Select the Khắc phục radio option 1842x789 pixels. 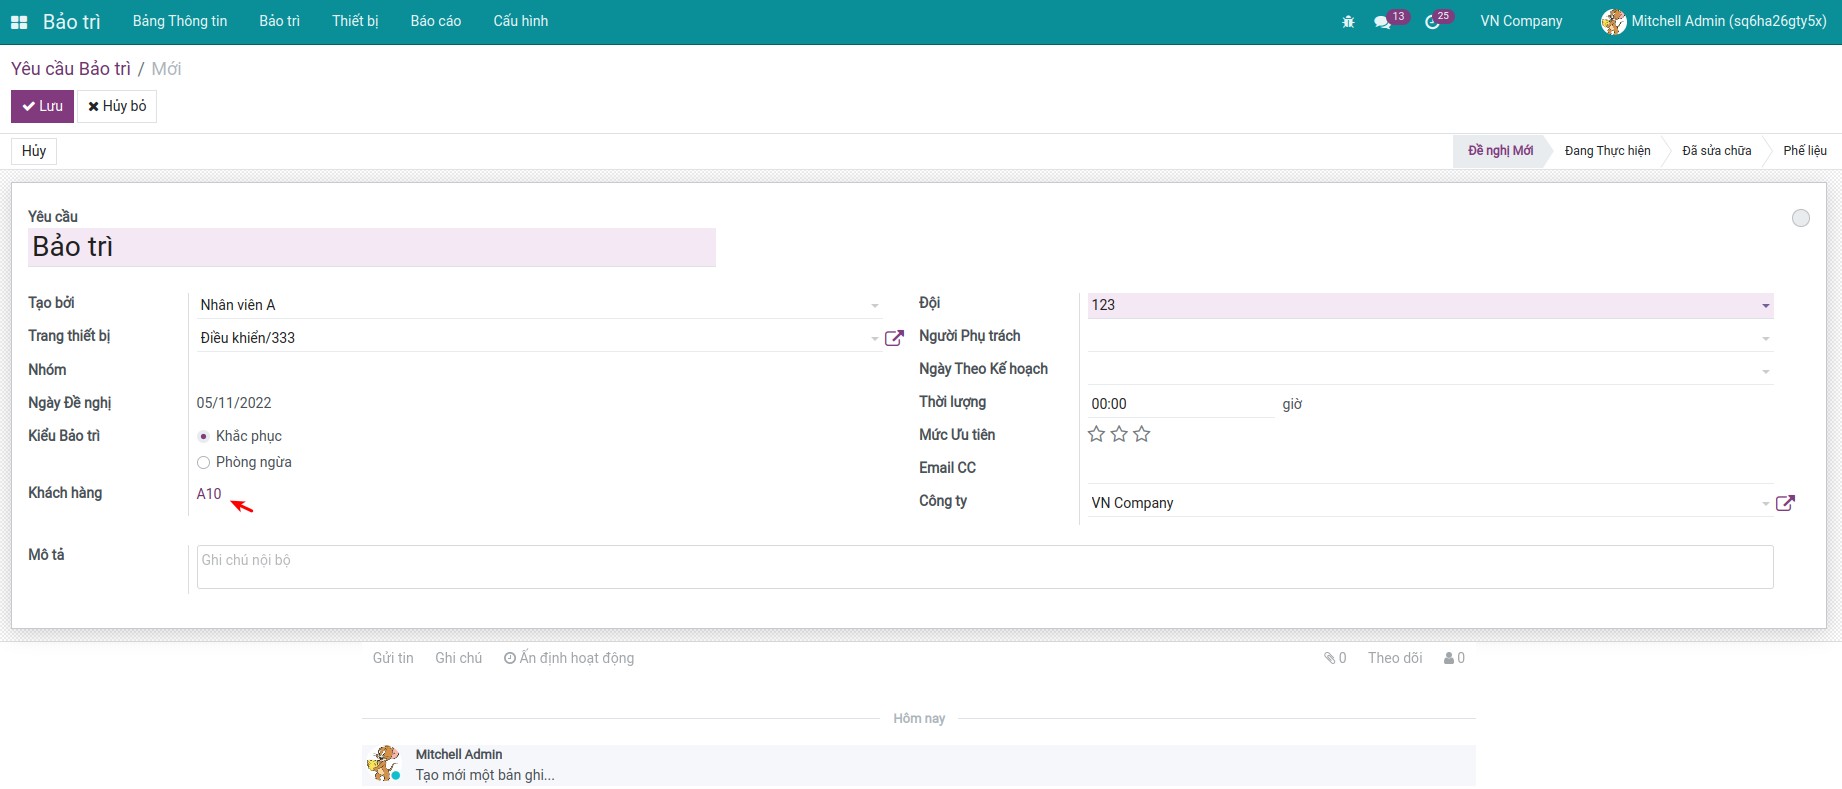click(204, 436)
